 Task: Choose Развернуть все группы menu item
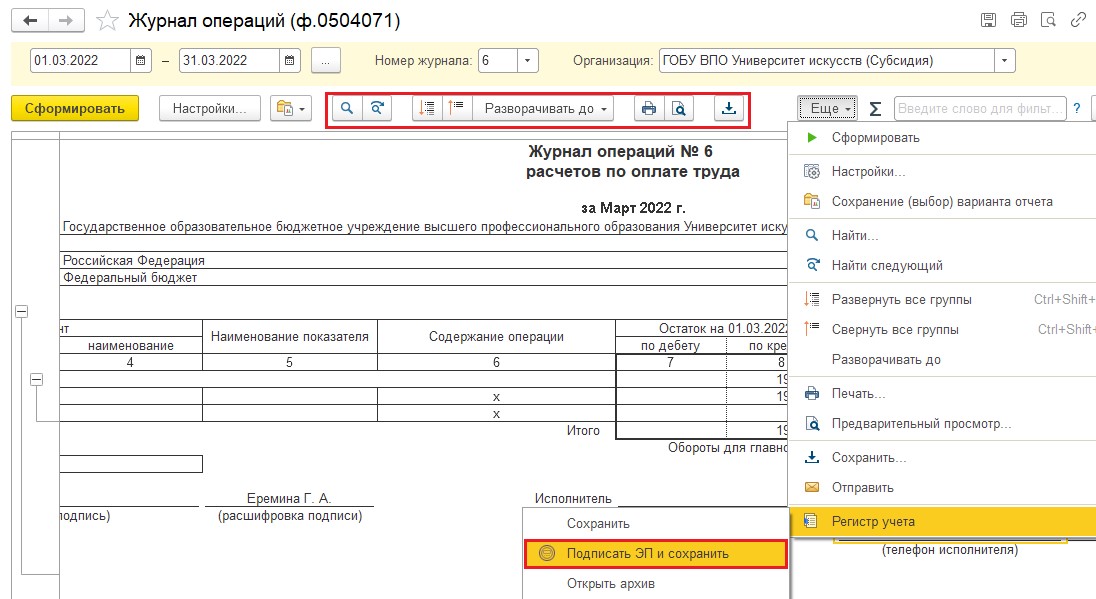point(942,299)
